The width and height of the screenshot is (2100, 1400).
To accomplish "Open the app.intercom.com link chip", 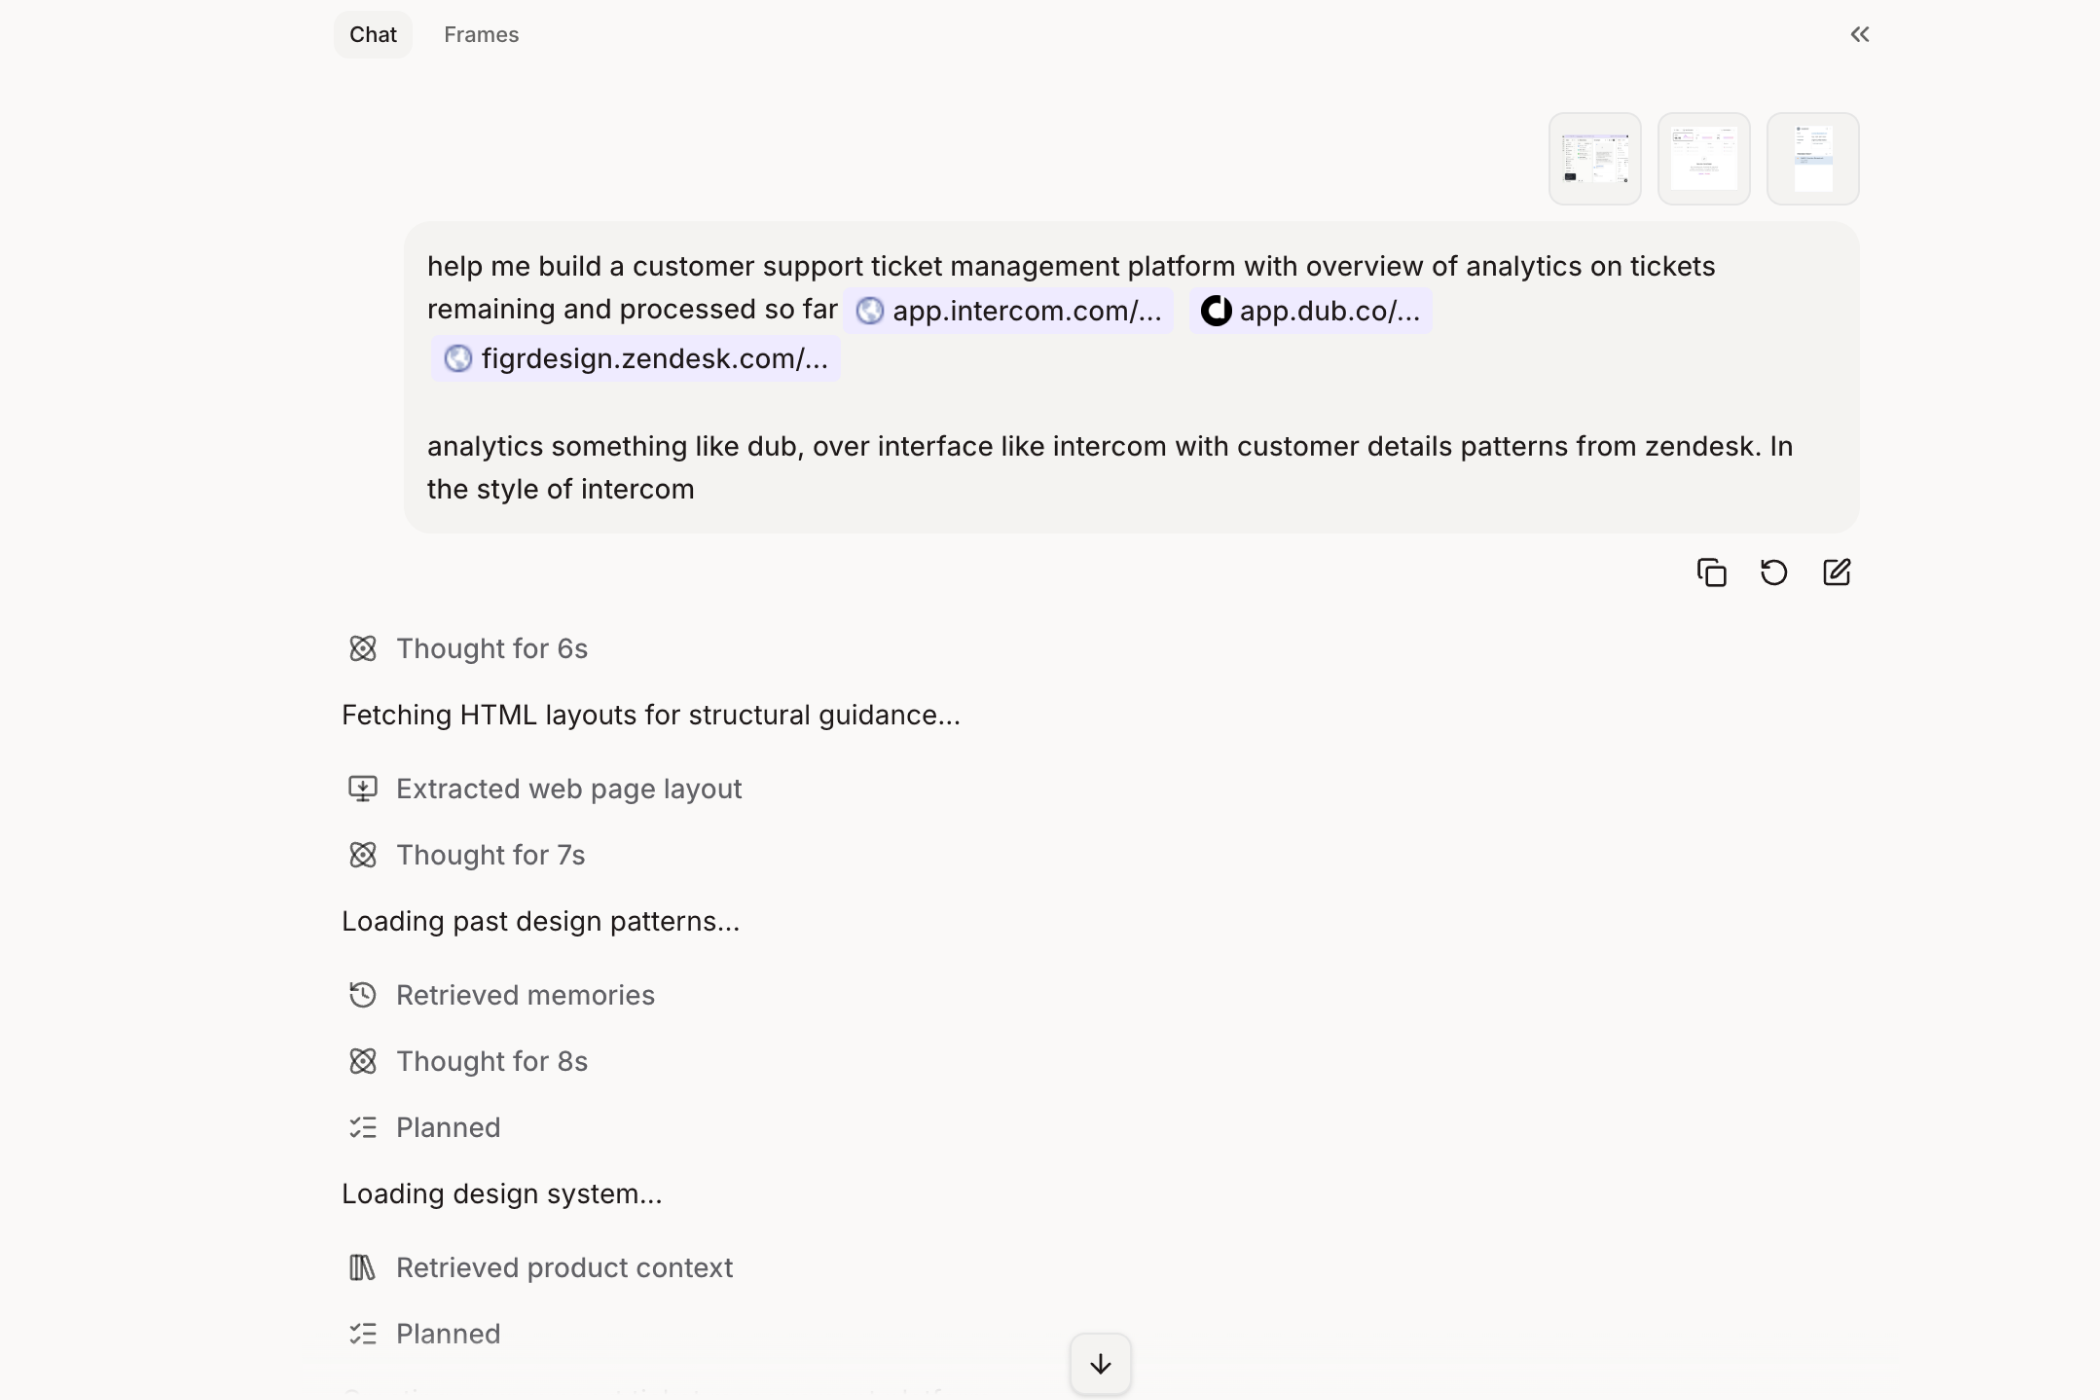I will (x=1008, y=311).
